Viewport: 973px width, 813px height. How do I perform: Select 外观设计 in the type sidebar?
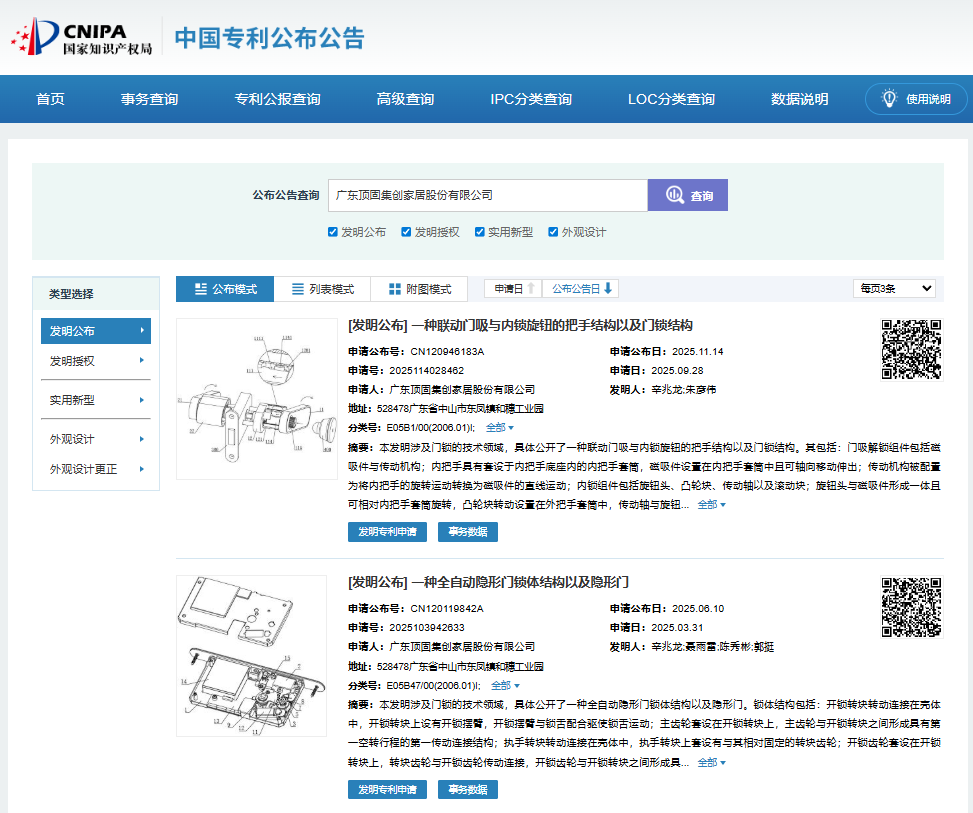coord(96,439)
